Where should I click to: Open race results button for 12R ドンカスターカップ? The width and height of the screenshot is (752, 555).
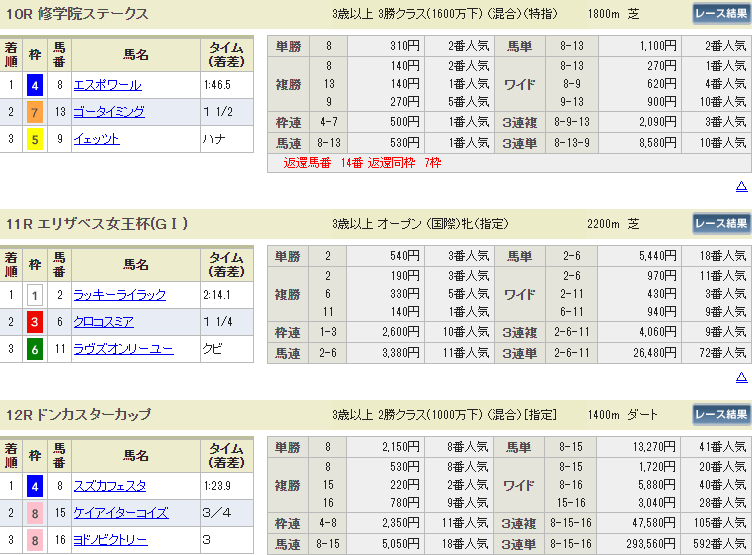tap(721, 414)
